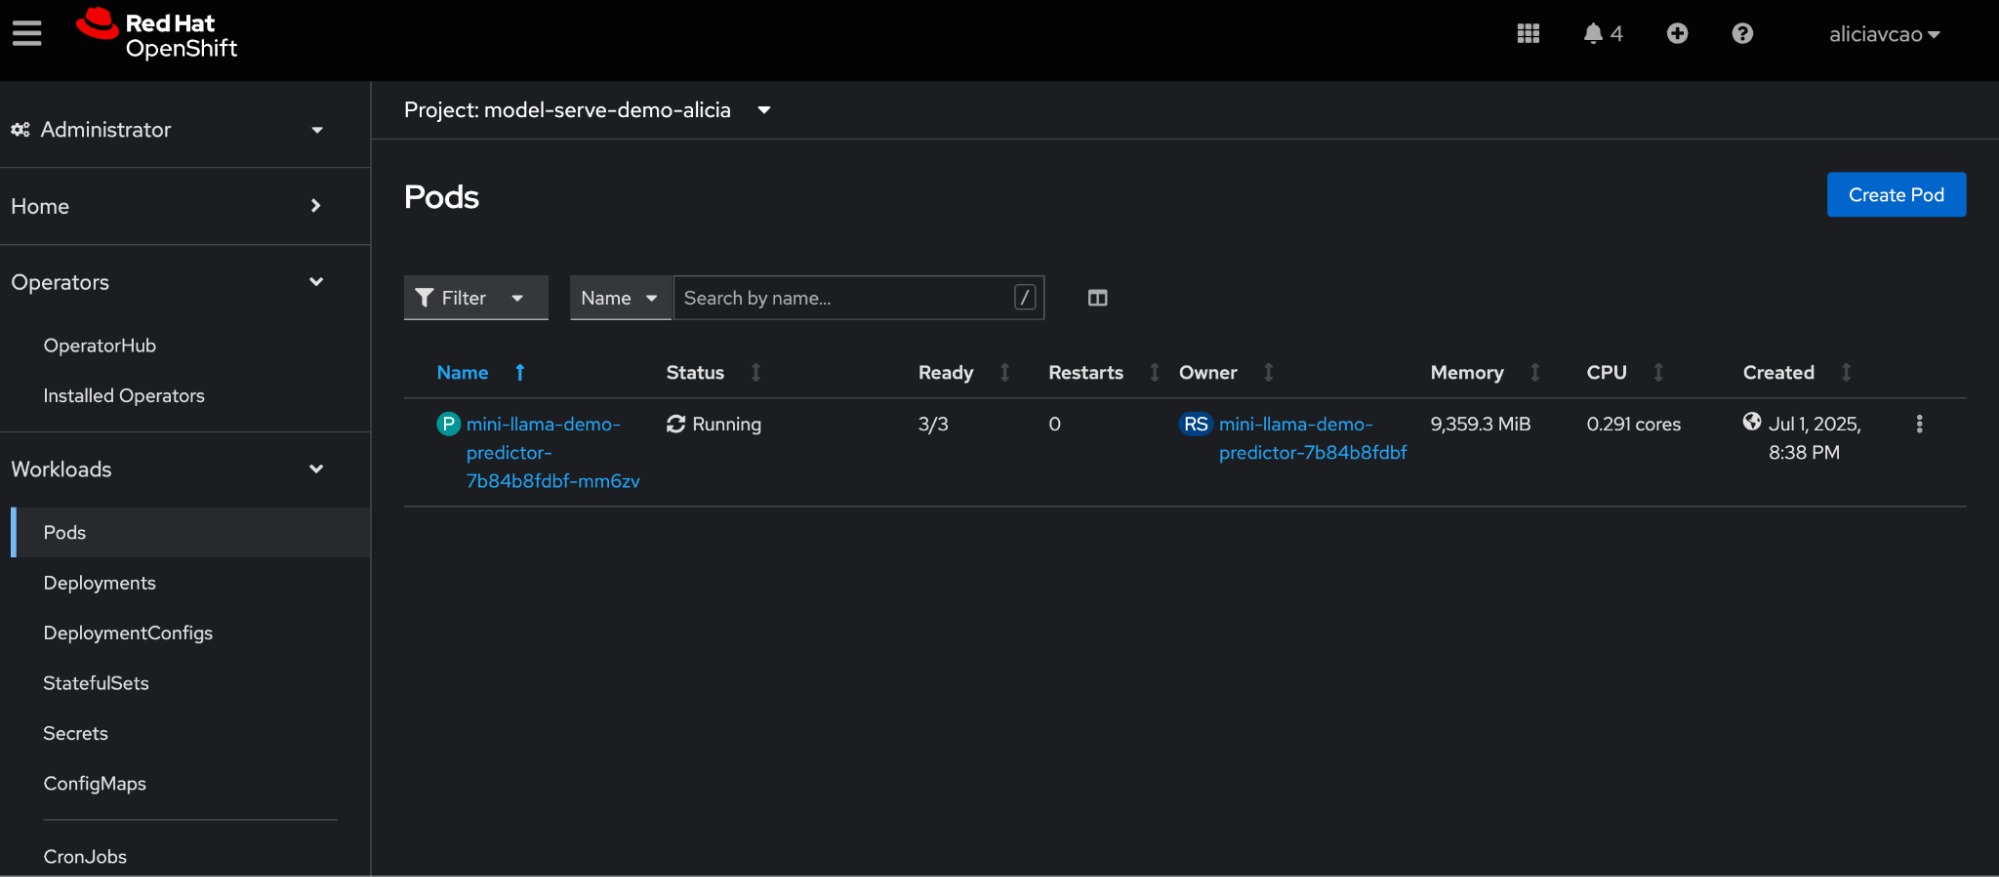Open the manage columns icon

tap(1097, 298)
